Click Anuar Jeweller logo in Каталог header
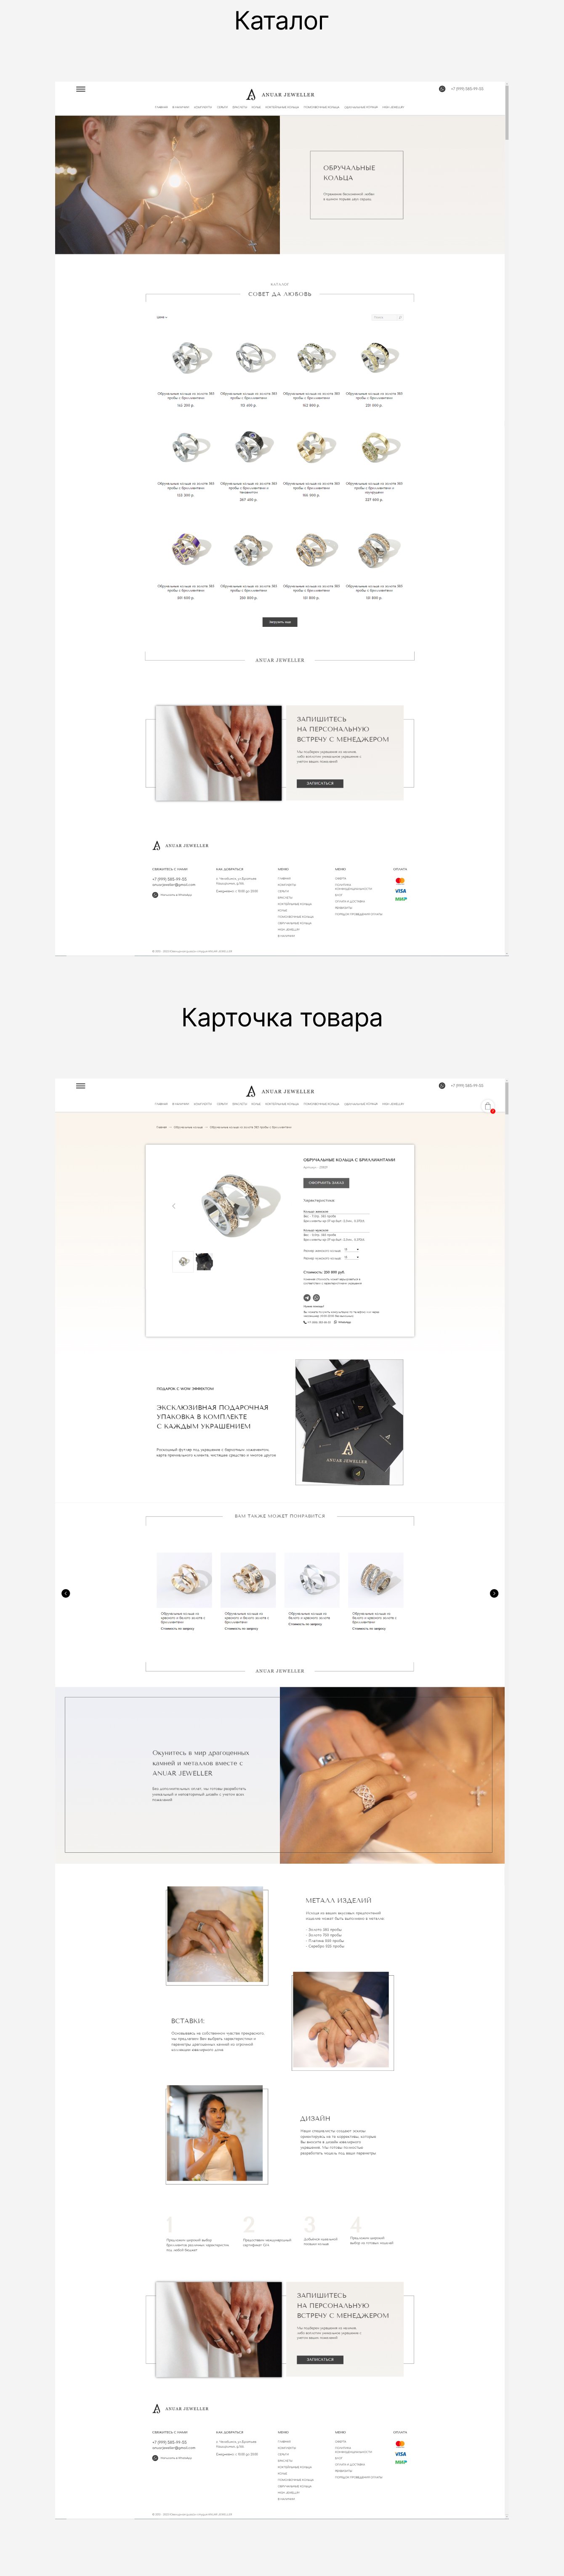 coord(280,94)
